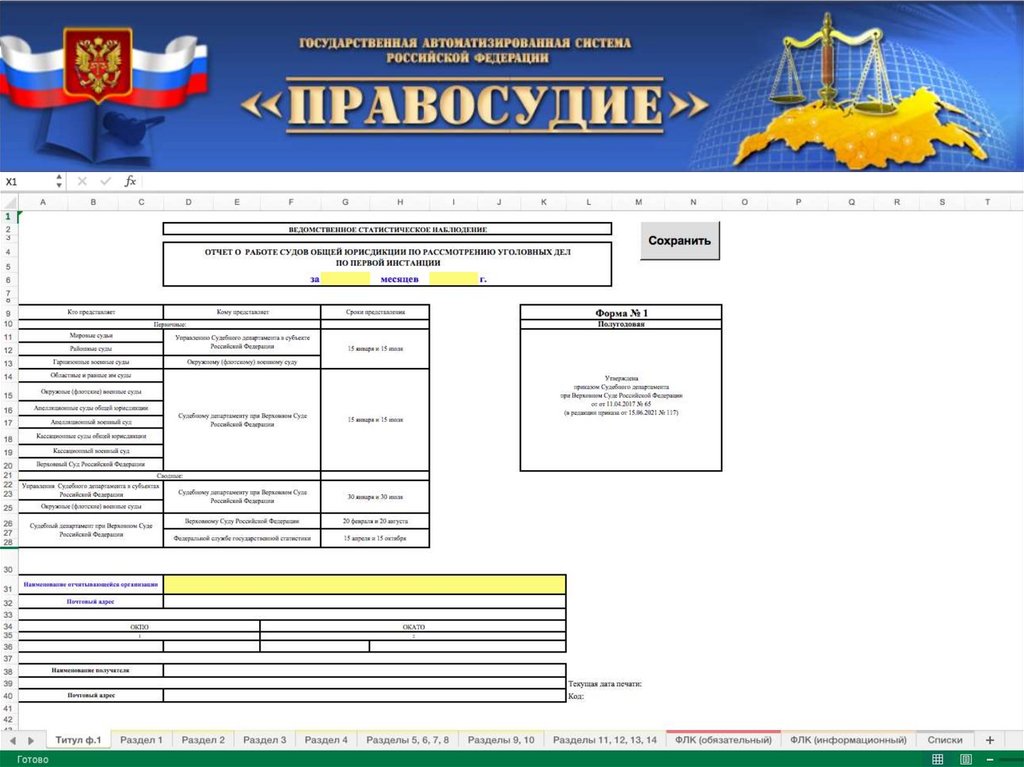1024x767 pixels.
Task: Click the column D header
Action: point(188,203)
